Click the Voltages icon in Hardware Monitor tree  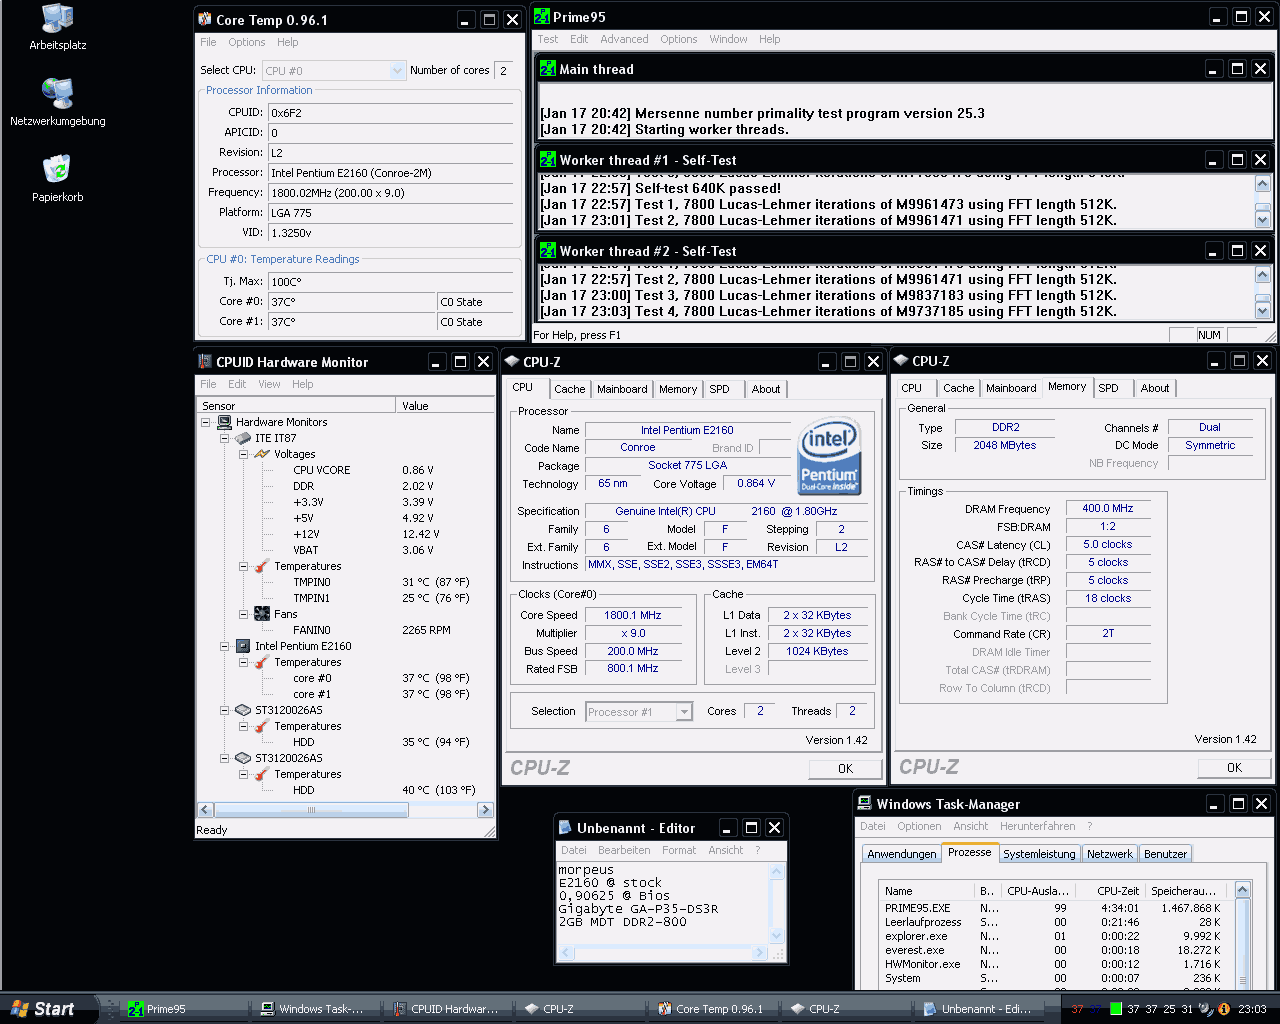[262, 454]
